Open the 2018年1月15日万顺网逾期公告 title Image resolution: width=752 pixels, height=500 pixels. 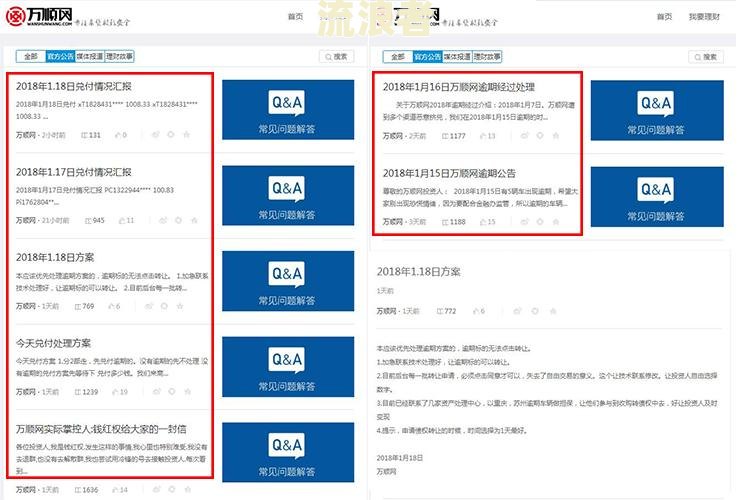point(449,174)
